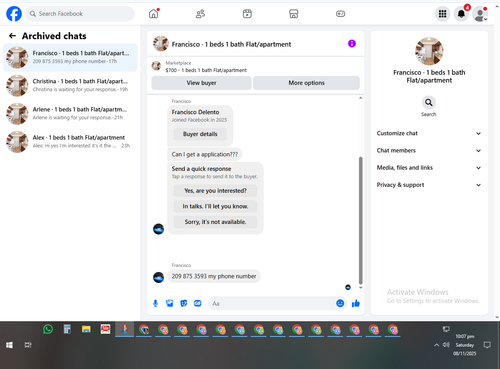
Task: Open the emoji picker in message box
Action: (x=340, y=303)
